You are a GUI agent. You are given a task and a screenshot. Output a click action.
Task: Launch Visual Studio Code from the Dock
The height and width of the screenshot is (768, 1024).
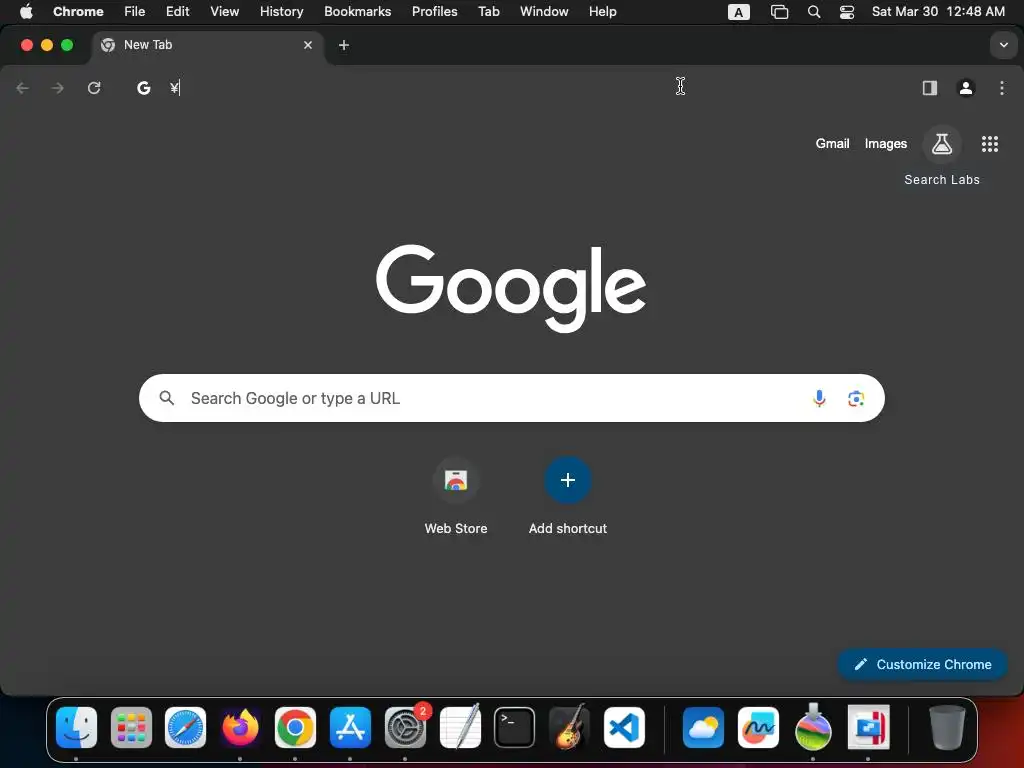tap(624, 728)
